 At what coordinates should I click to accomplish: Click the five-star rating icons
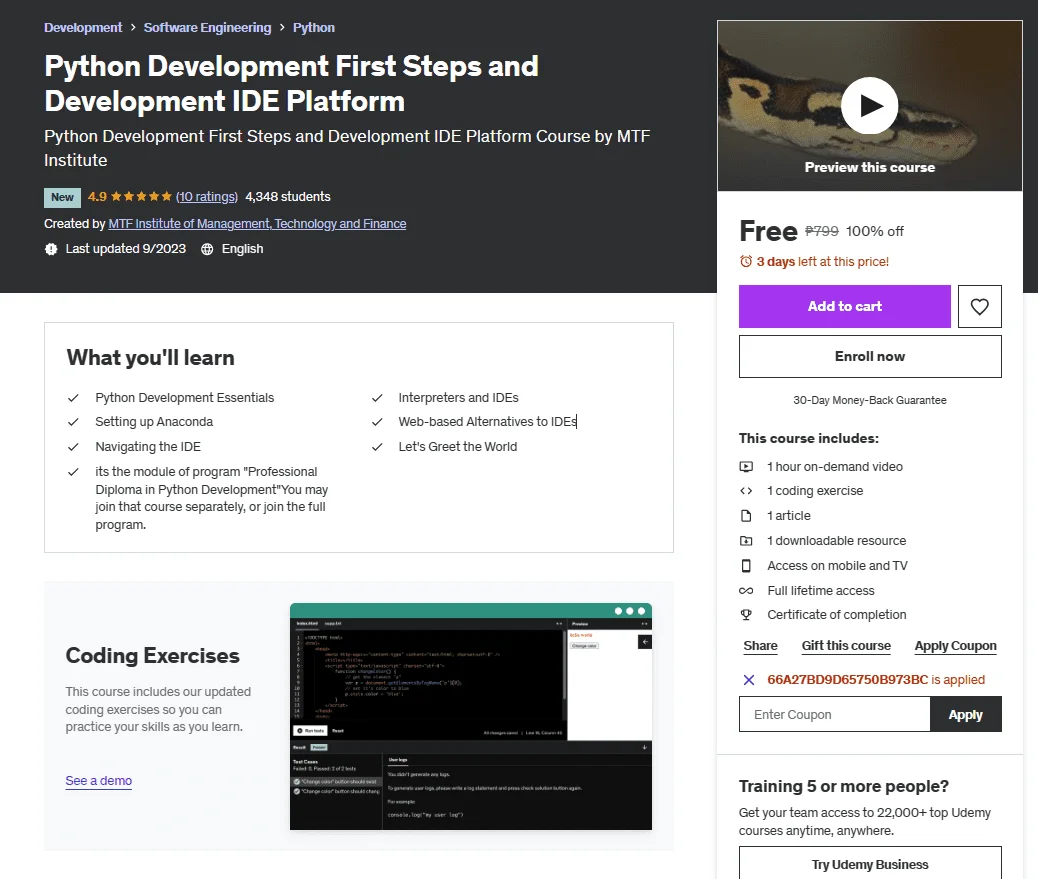141,197
